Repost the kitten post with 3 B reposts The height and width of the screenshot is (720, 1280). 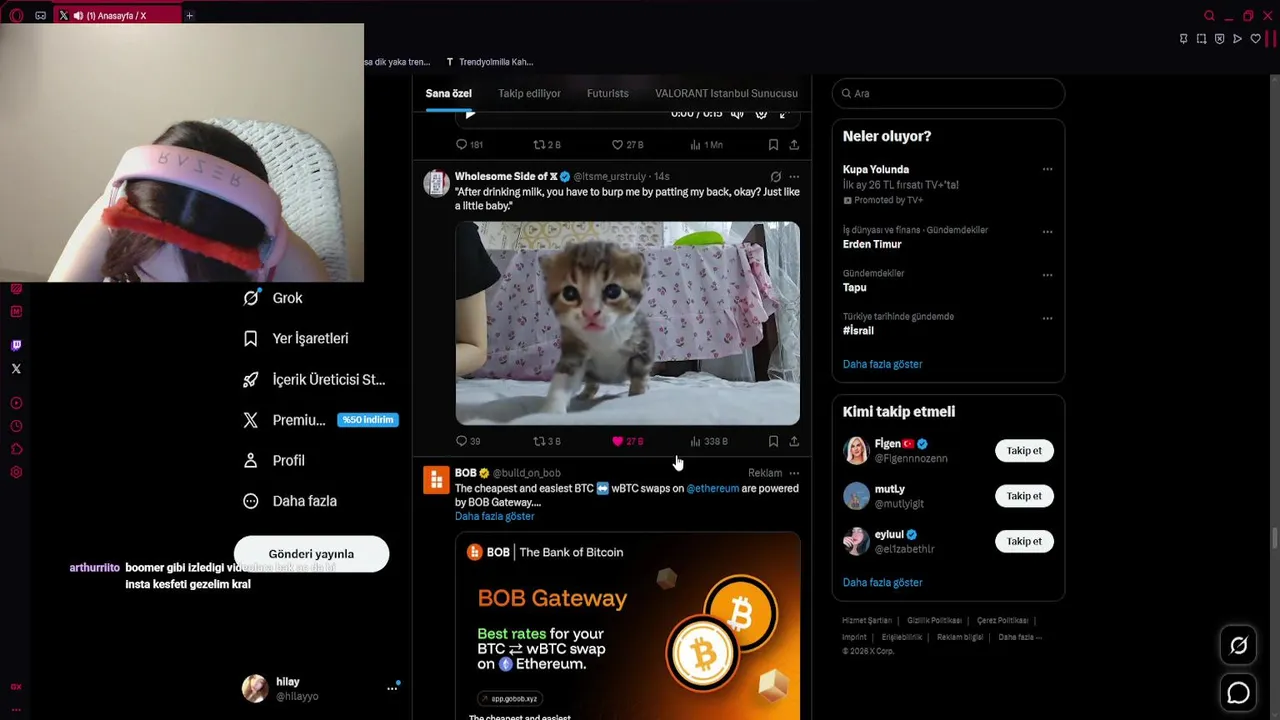(546, 441)
